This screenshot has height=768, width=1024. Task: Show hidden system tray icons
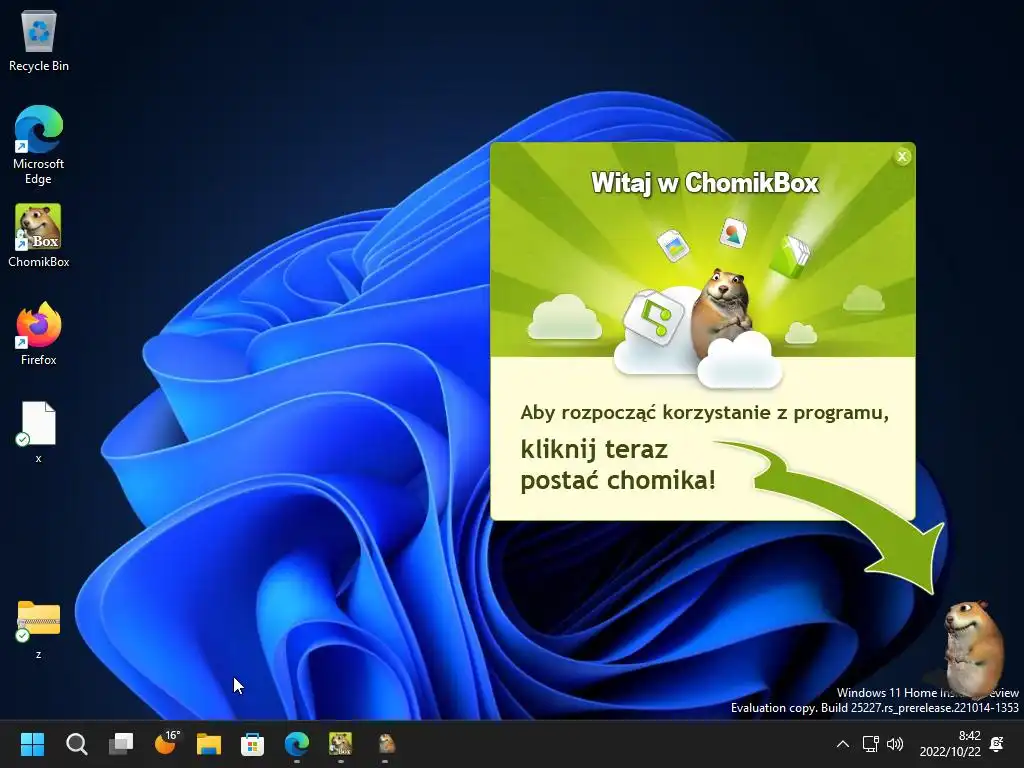point(842,744)
